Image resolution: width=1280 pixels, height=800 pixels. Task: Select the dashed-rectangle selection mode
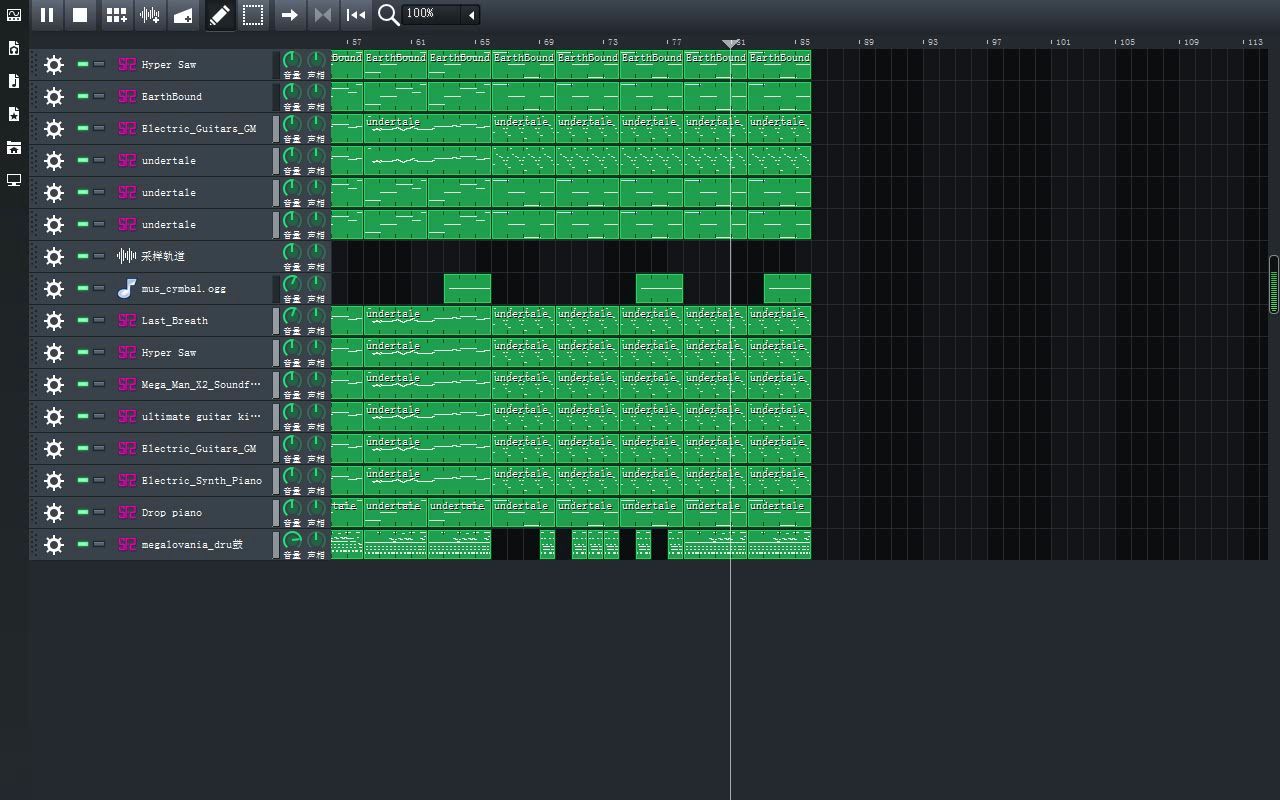click(x=253, y=15)
